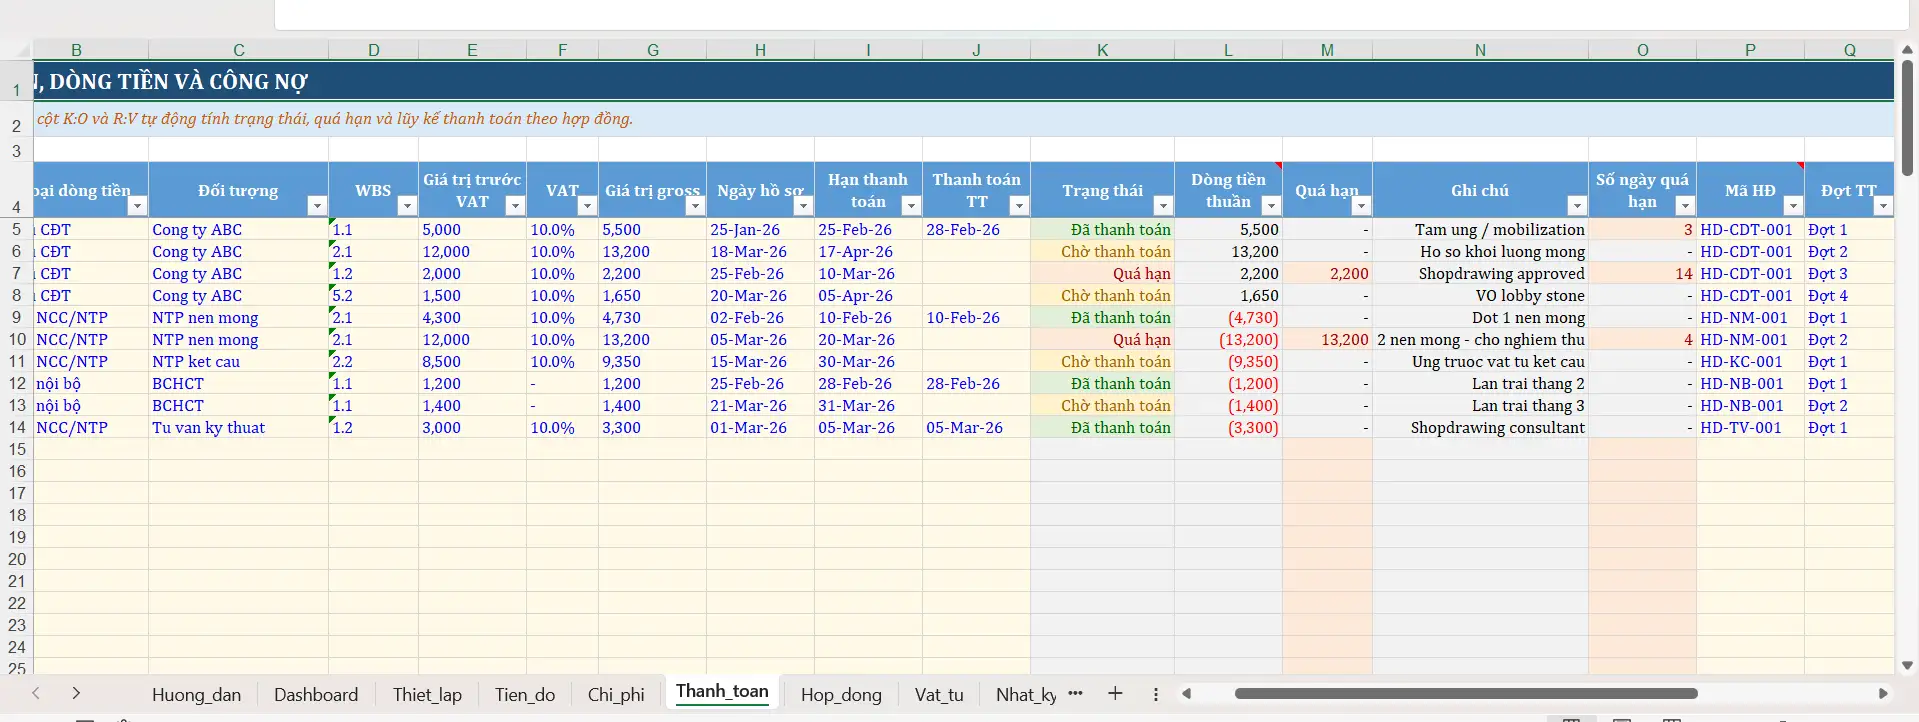This screenshot has height=722, width=1919.
Task: Click the horizontal scrollbar left arrow
Action: coord(1187,693)
